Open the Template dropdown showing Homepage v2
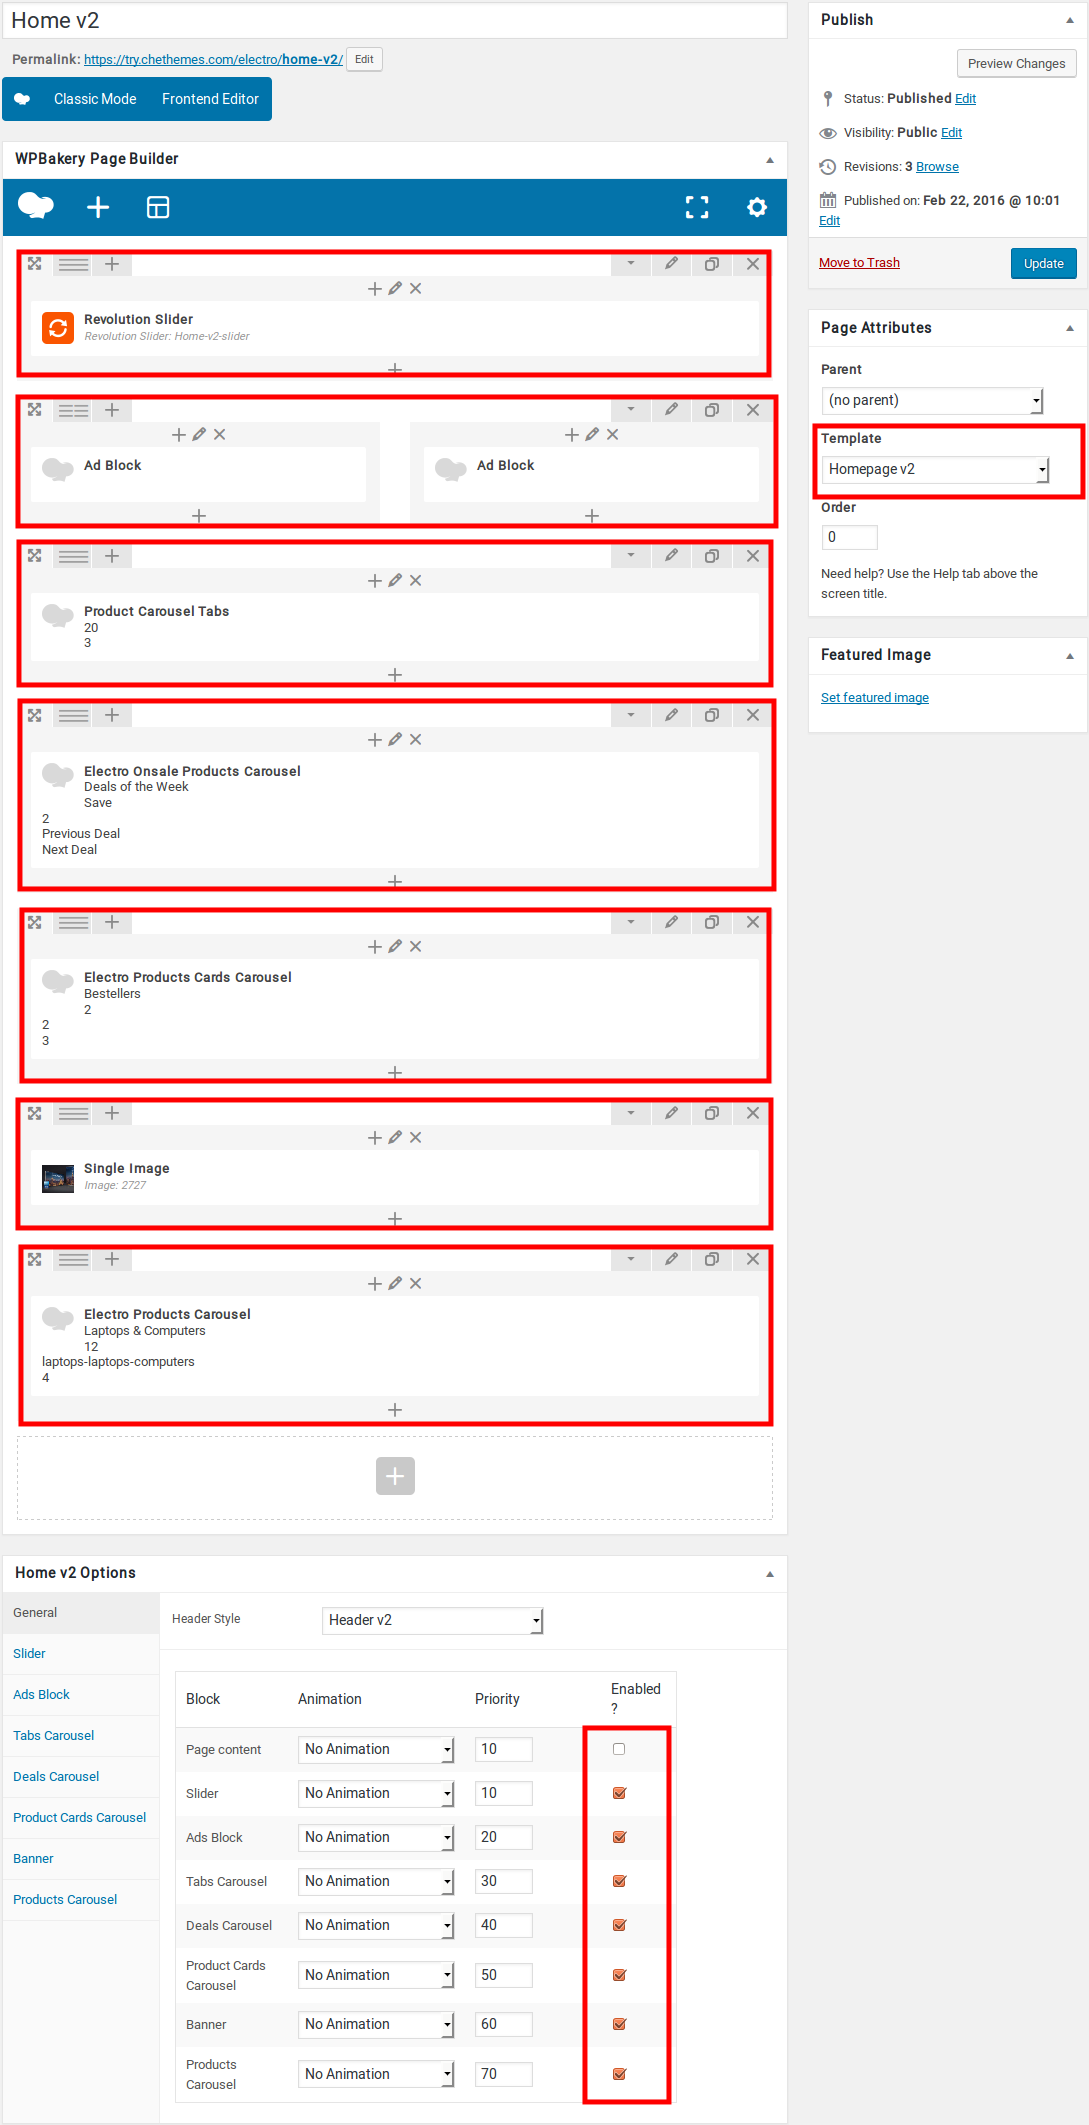The width and height of the screenshot is (1089, 2125). click(x=935, y=469)
